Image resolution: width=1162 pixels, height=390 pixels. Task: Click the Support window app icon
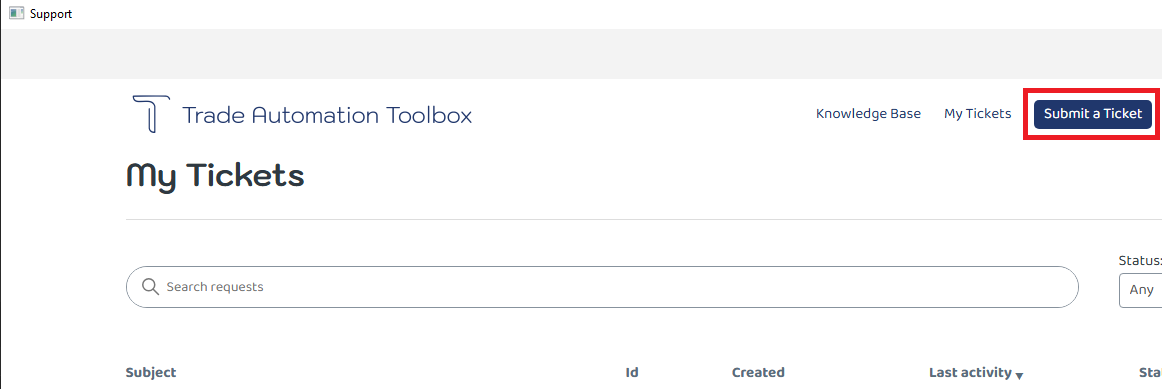(x=16, y=13)
